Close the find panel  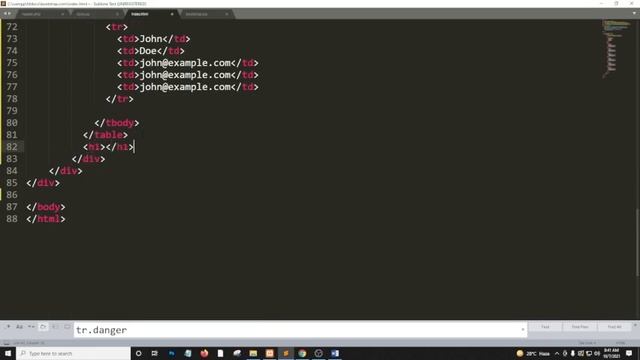635,325
